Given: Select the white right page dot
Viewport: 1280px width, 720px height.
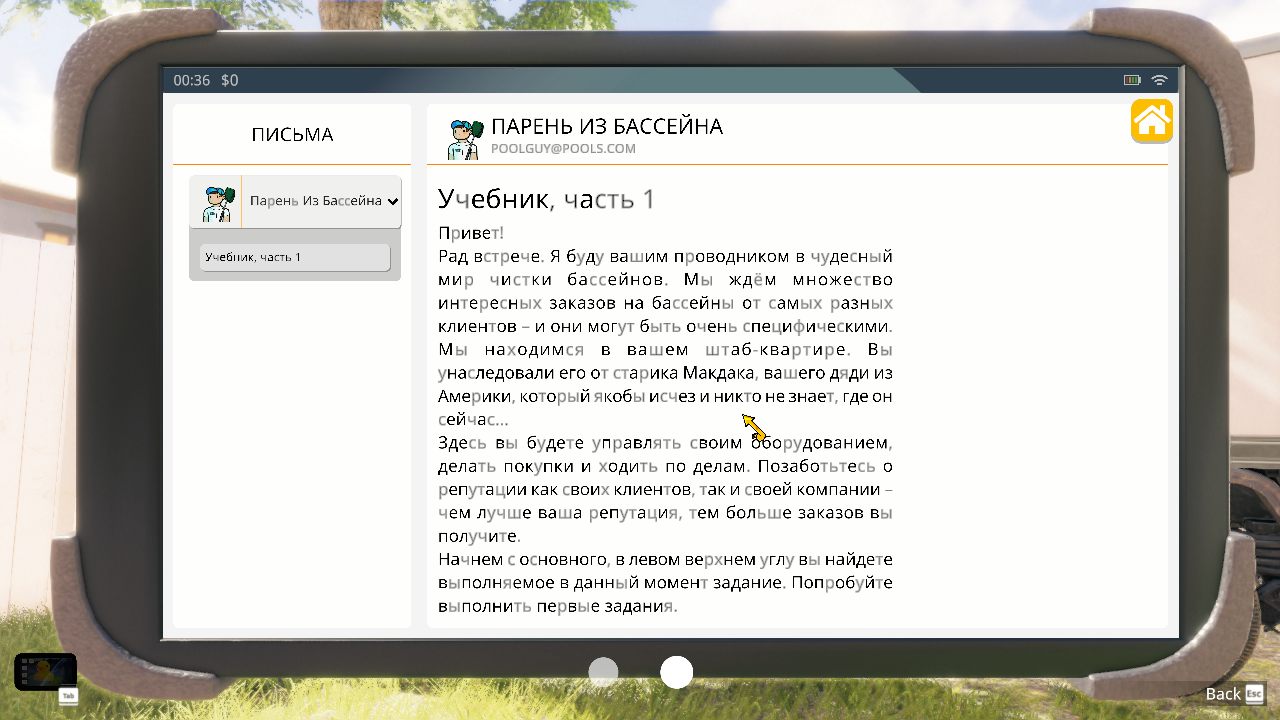Looking at the screenshot, I should click(677, 672).
